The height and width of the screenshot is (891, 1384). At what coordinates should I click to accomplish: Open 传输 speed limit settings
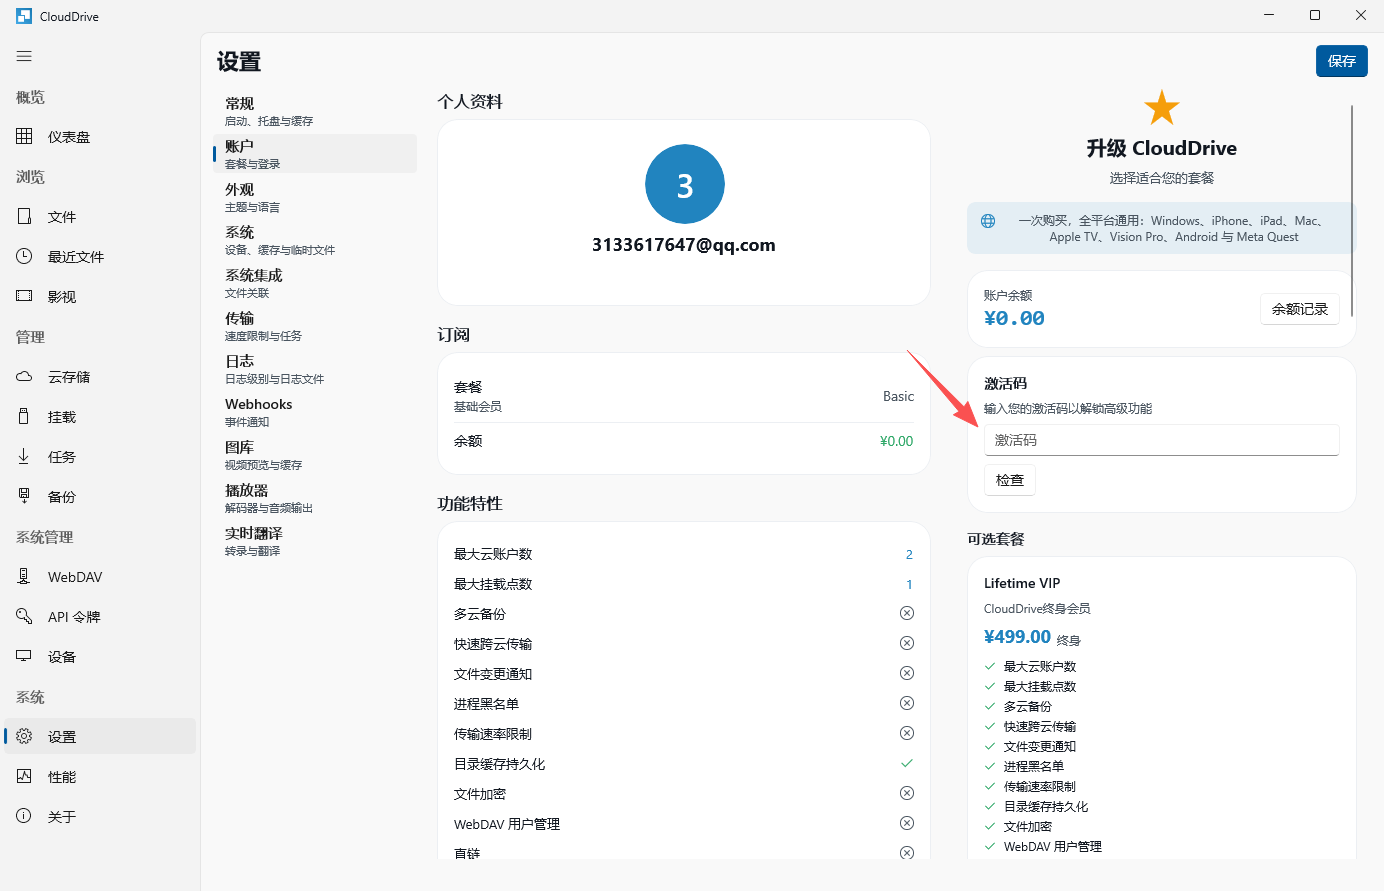click(x=315, y=326)
